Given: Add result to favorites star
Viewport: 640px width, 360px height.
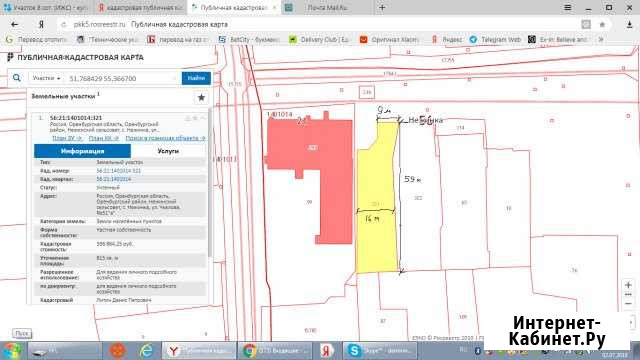Looking at the screenshot, I should point(201,98).
